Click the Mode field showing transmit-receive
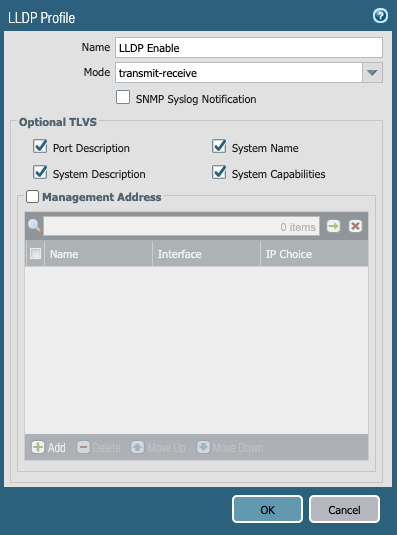 239,73
